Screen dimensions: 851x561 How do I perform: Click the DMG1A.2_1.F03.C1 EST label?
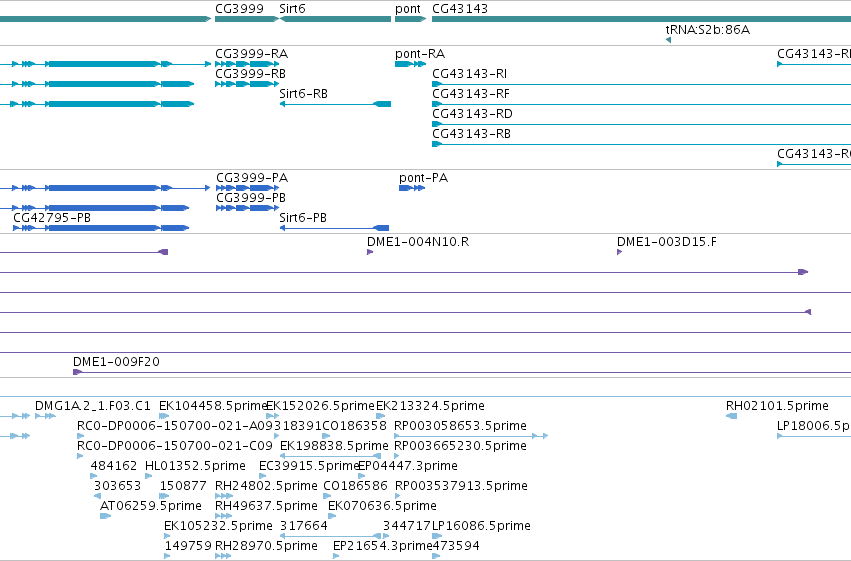pos(93,406)
